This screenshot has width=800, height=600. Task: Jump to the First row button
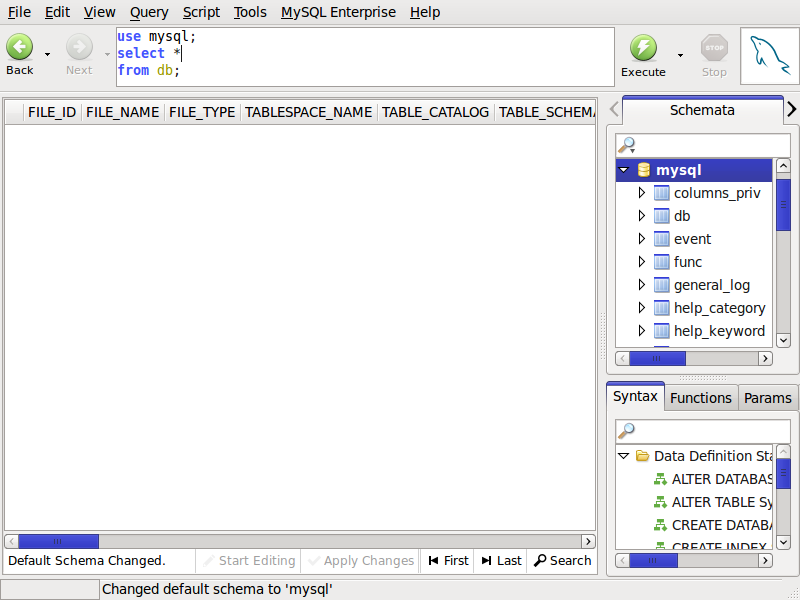(447, 561)
